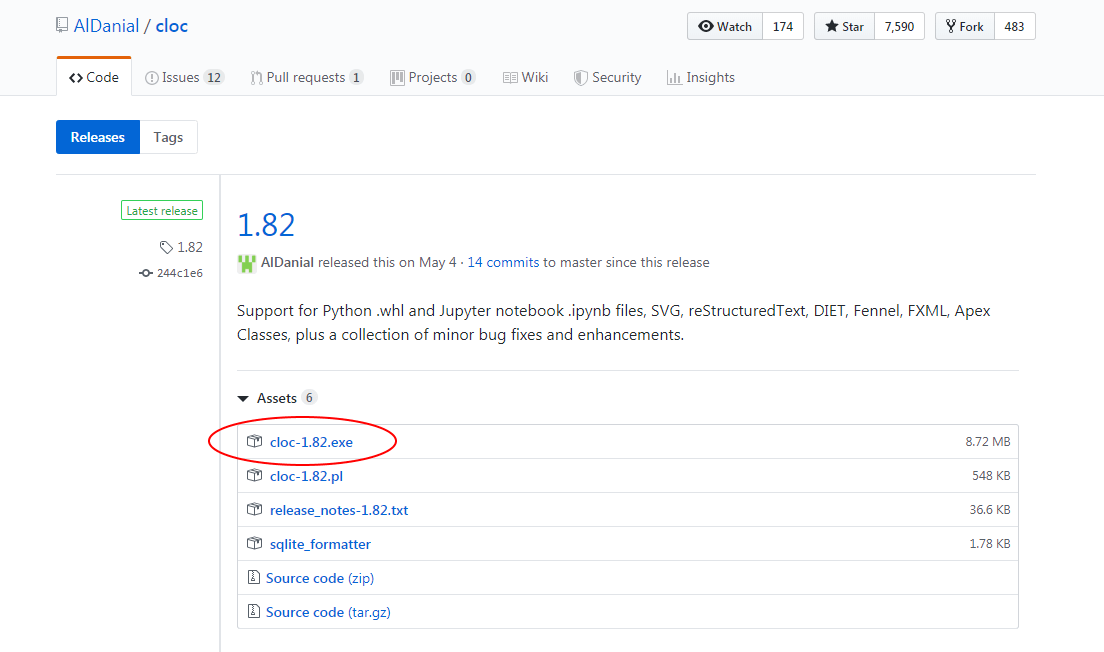Click the tag icon next to 1.82
This screenshot has height=652, width=1104.
166,247
